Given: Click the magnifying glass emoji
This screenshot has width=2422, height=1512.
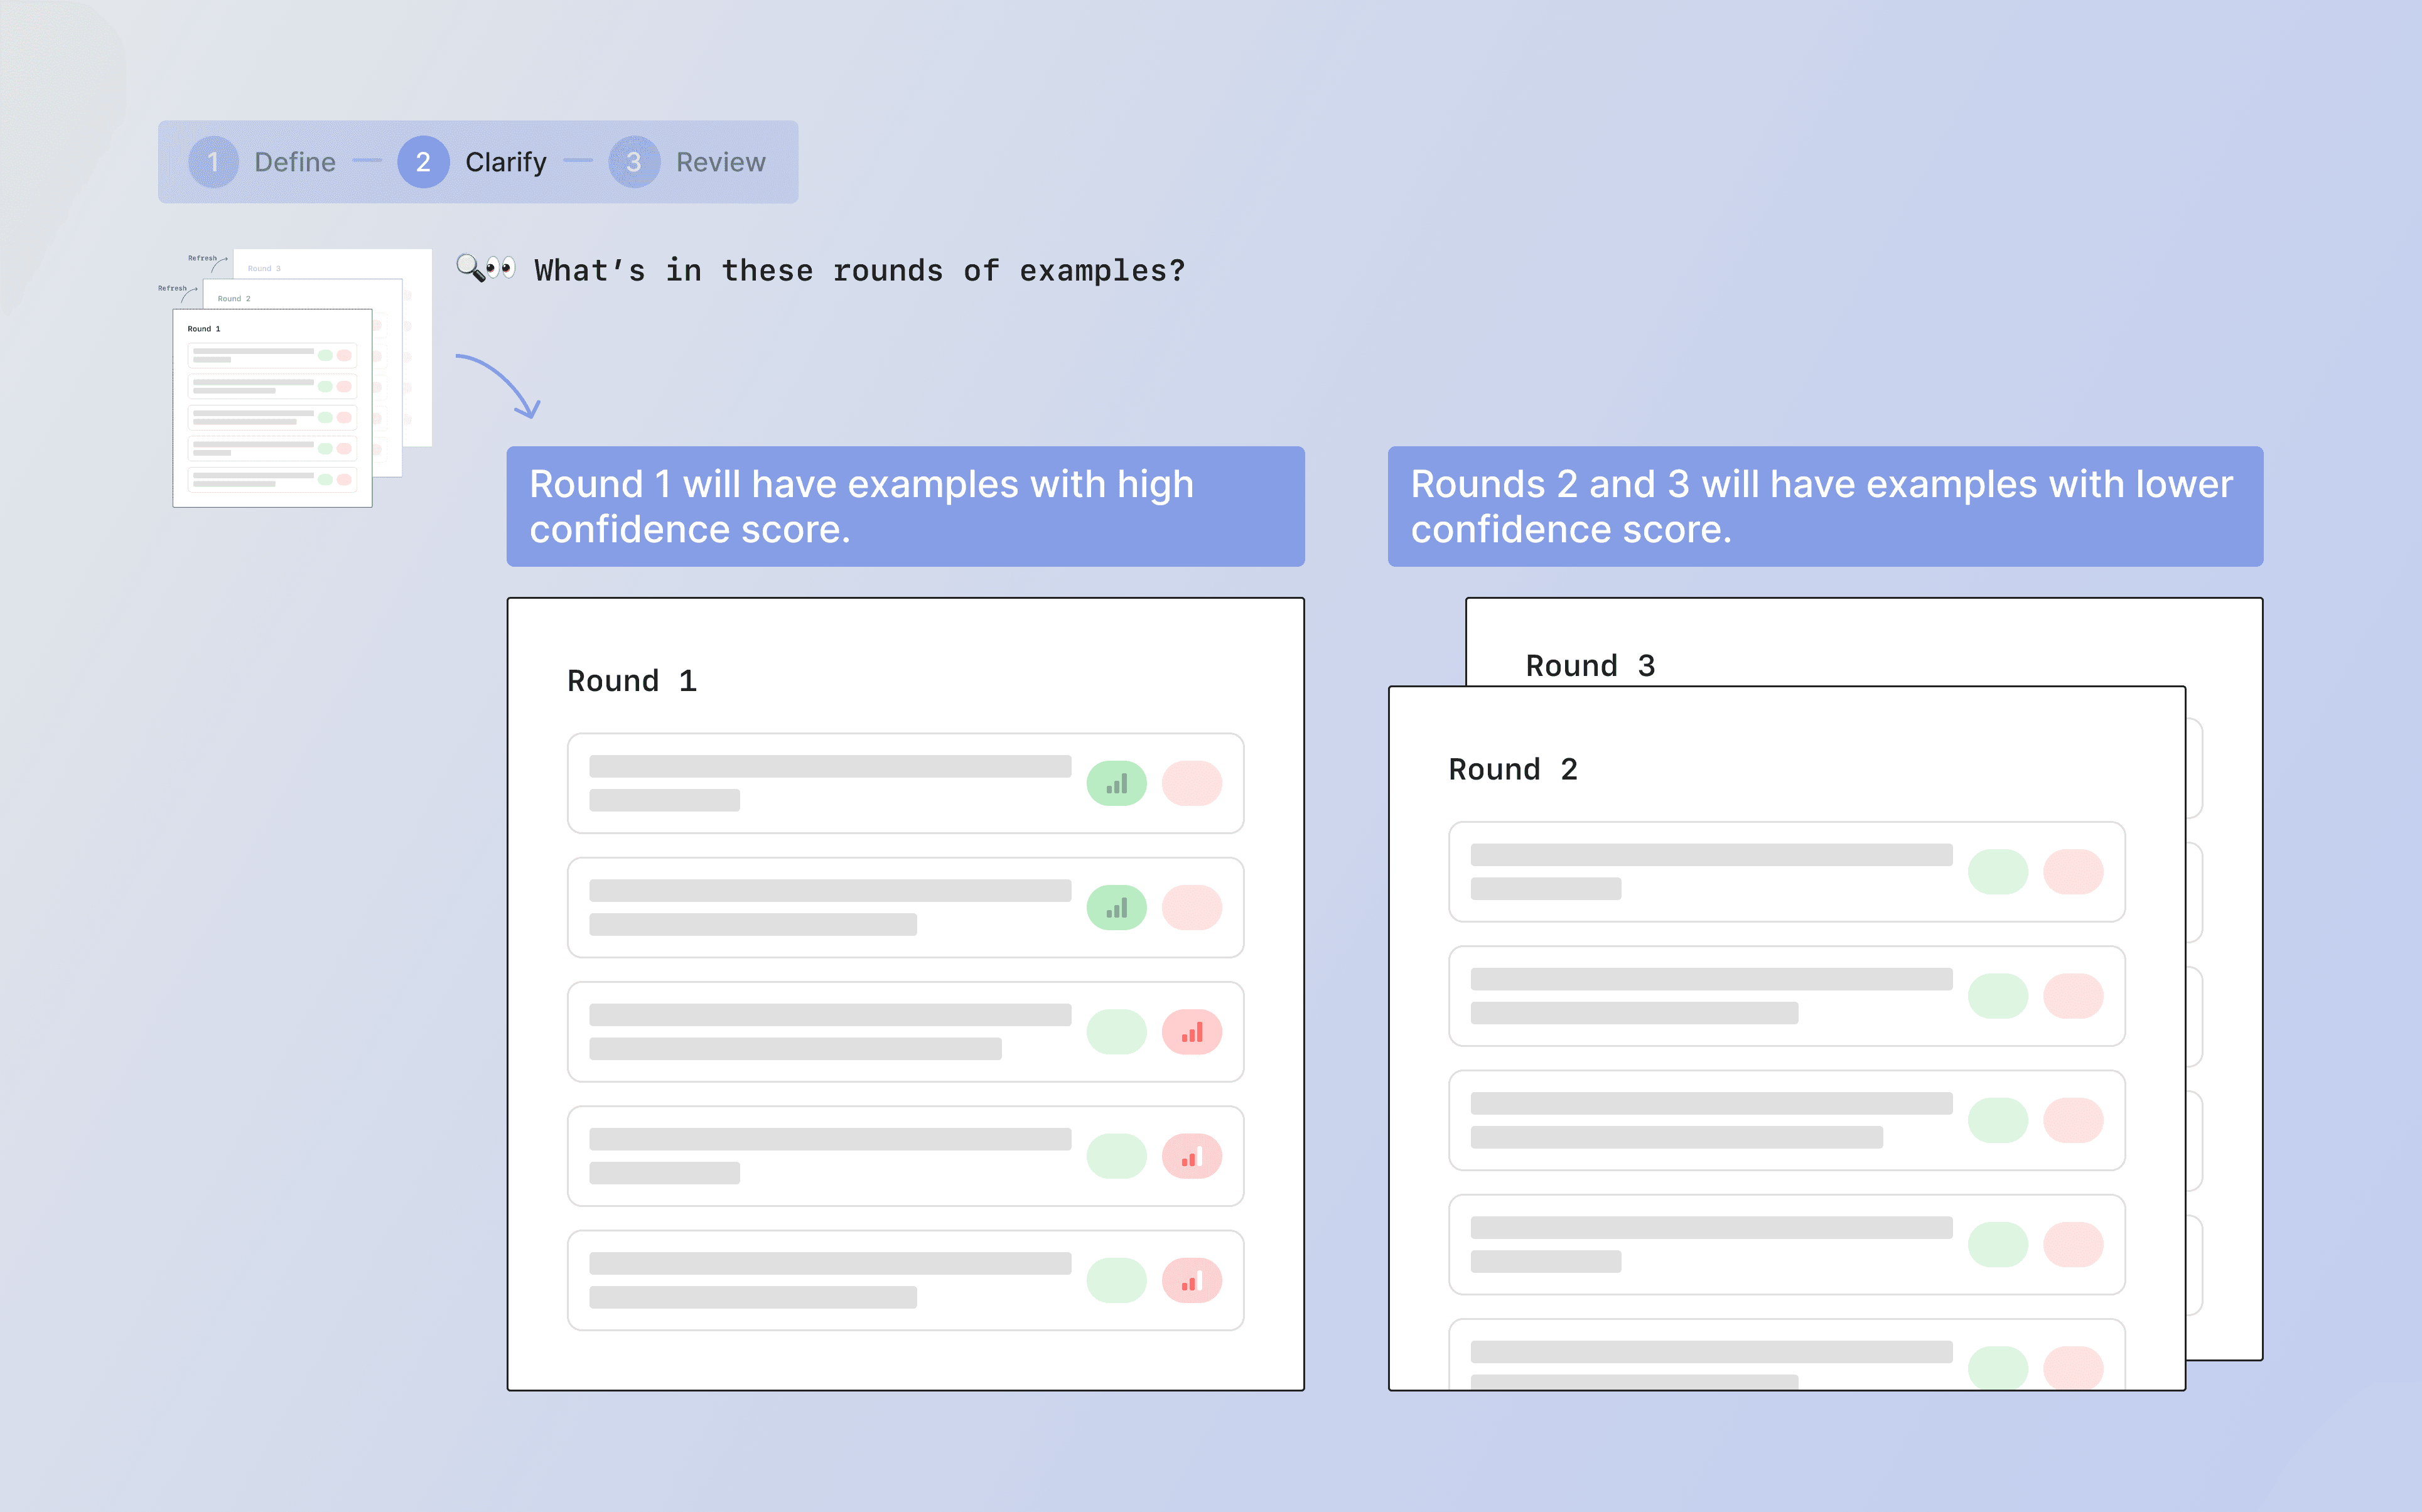Looking at the screenshot, I should tap(469, 267).
